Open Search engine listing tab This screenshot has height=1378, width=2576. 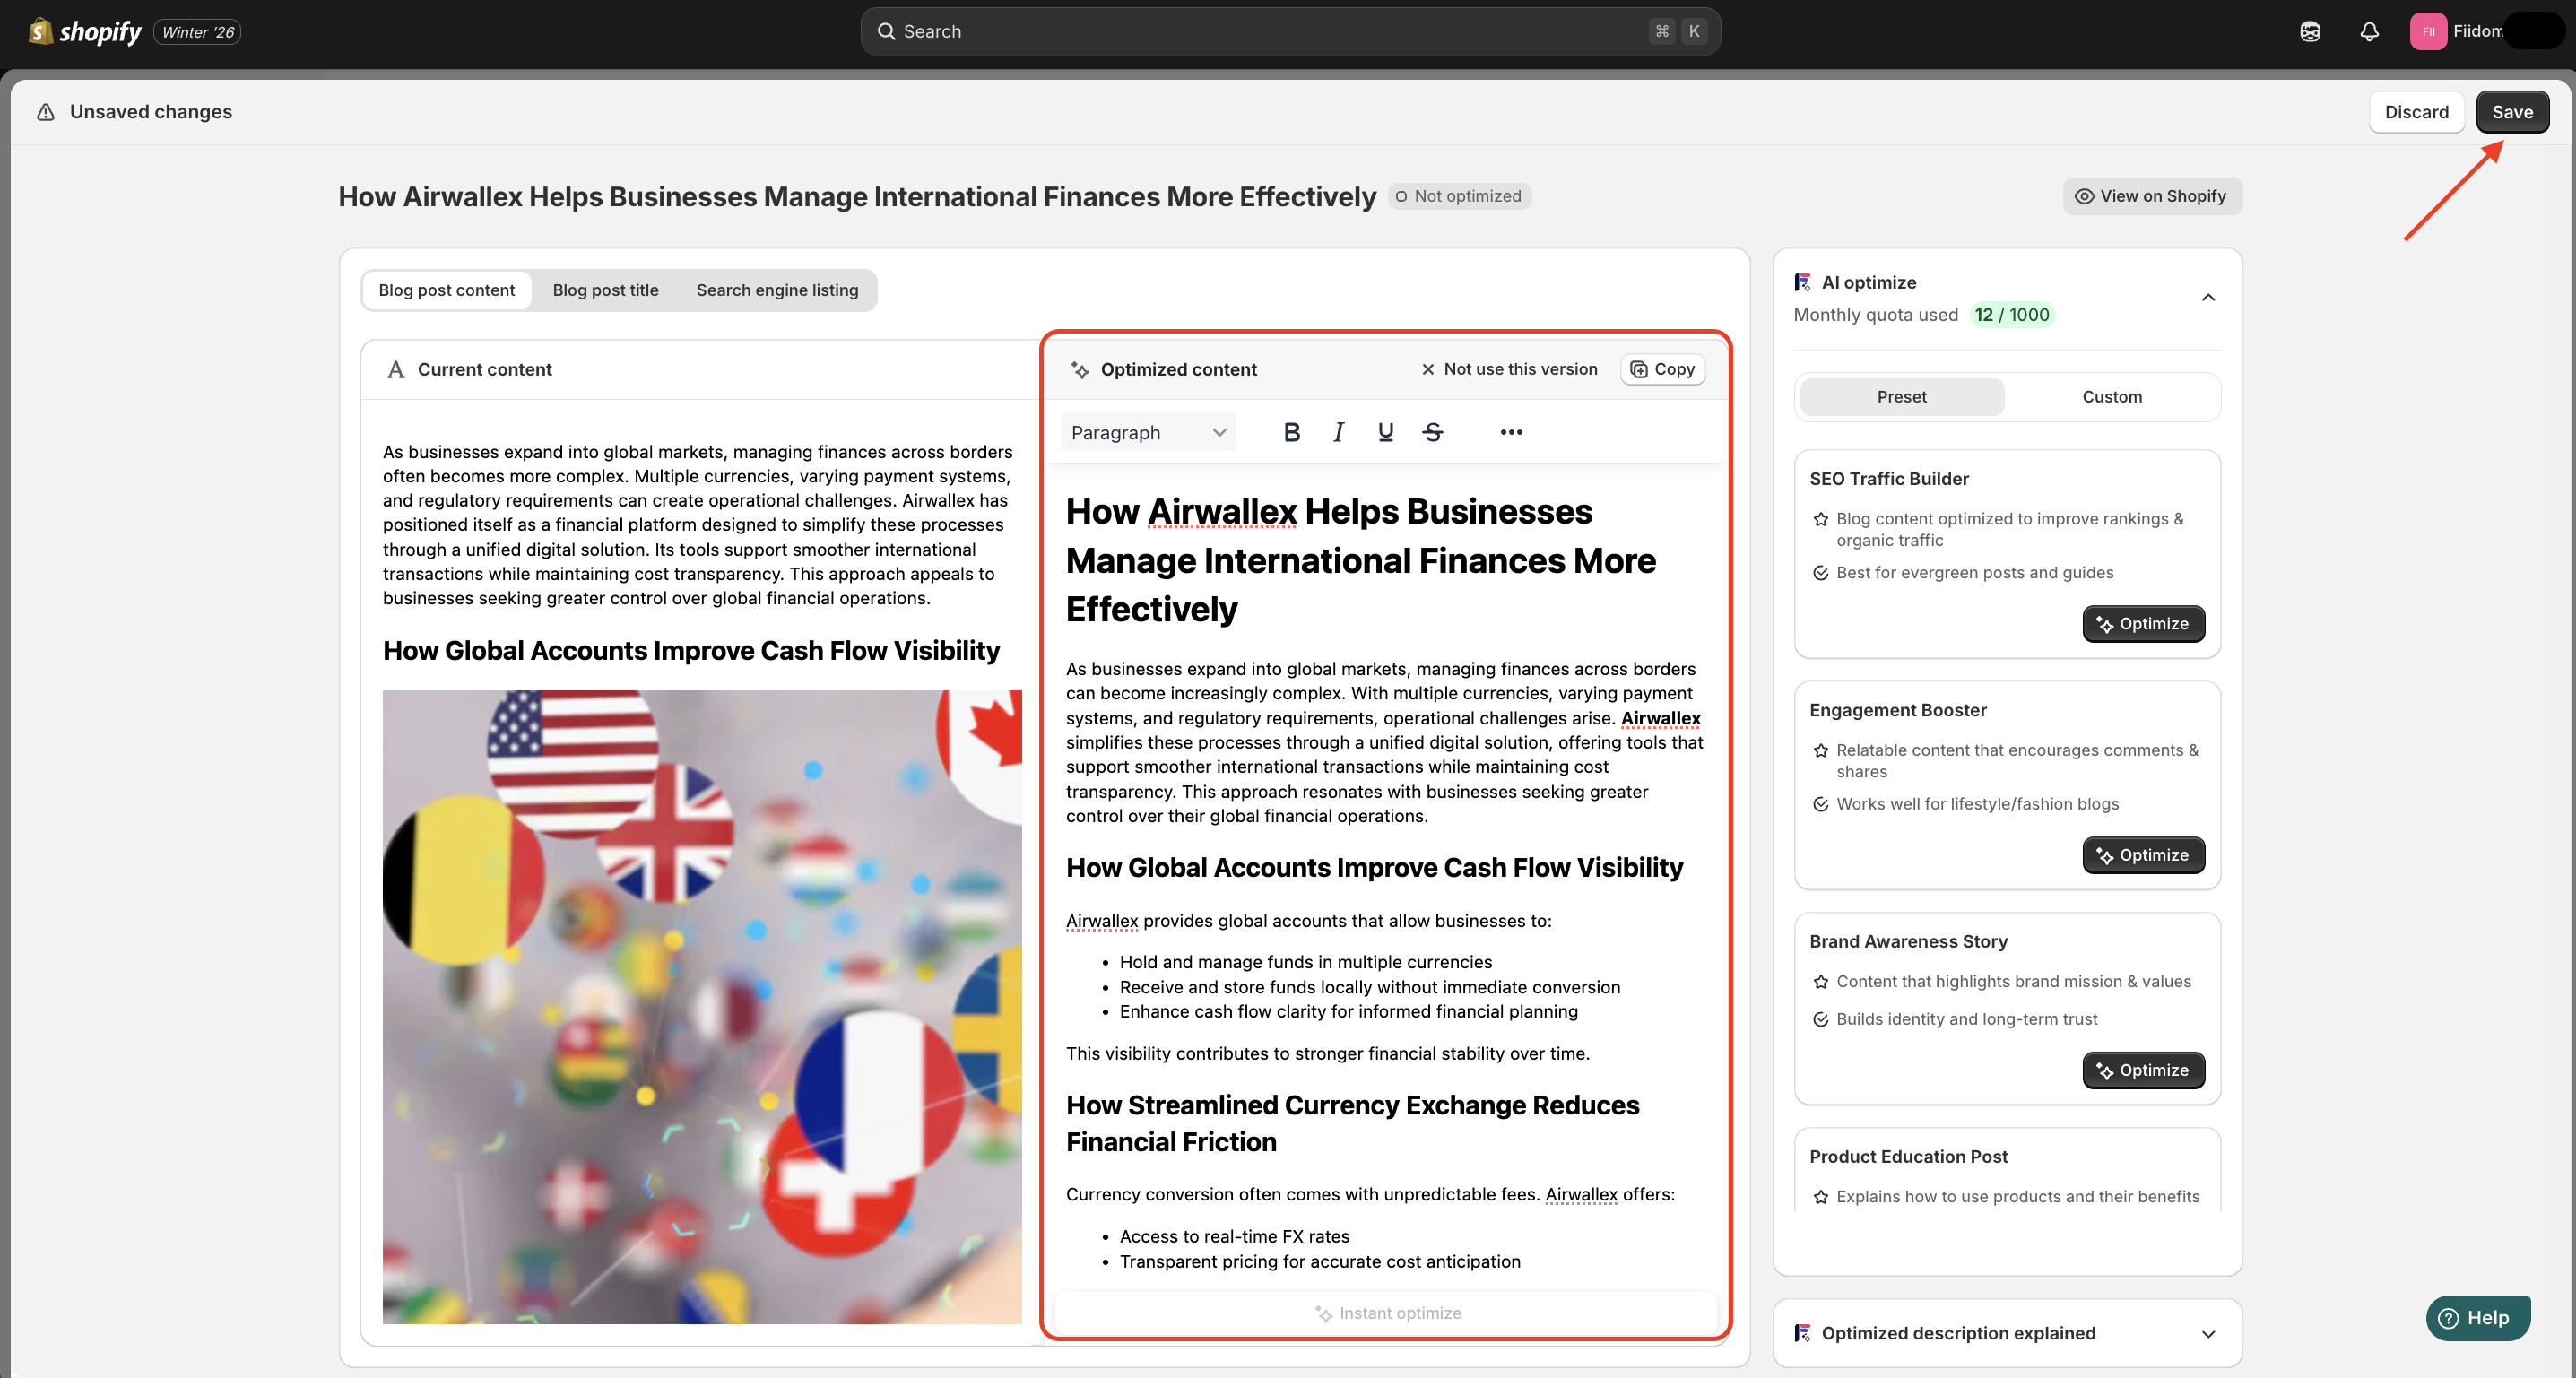coord(777,290)
